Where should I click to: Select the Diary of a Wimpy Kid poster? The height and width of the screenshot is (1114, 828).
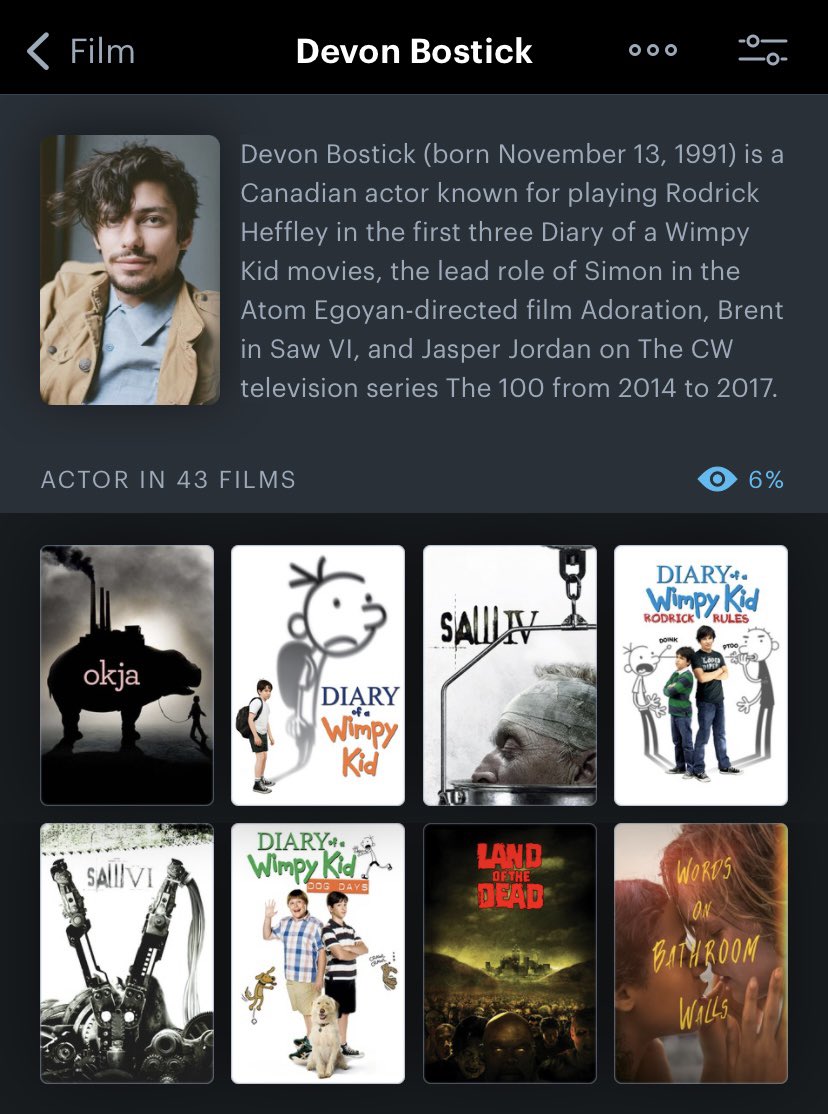318,675
